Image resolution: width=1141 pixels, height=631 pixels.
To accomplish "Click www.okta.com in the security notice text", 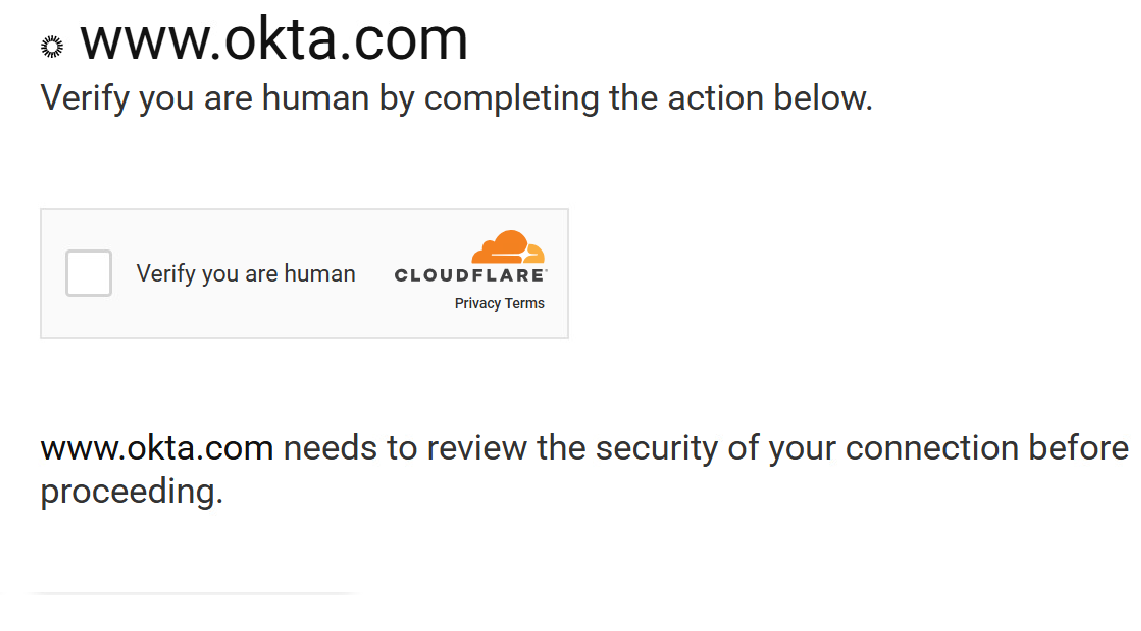I will coord(156,448).
